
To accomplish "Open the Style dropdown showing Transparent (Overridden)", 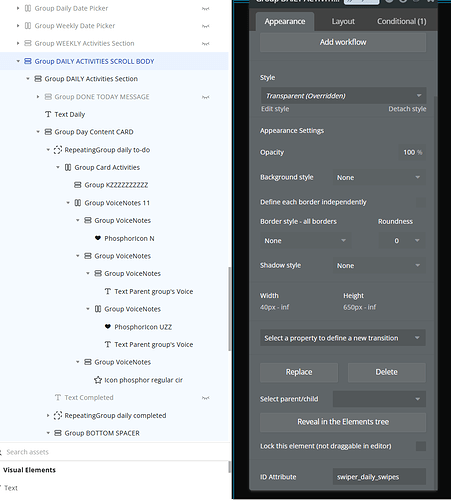I will pos(343,96).
